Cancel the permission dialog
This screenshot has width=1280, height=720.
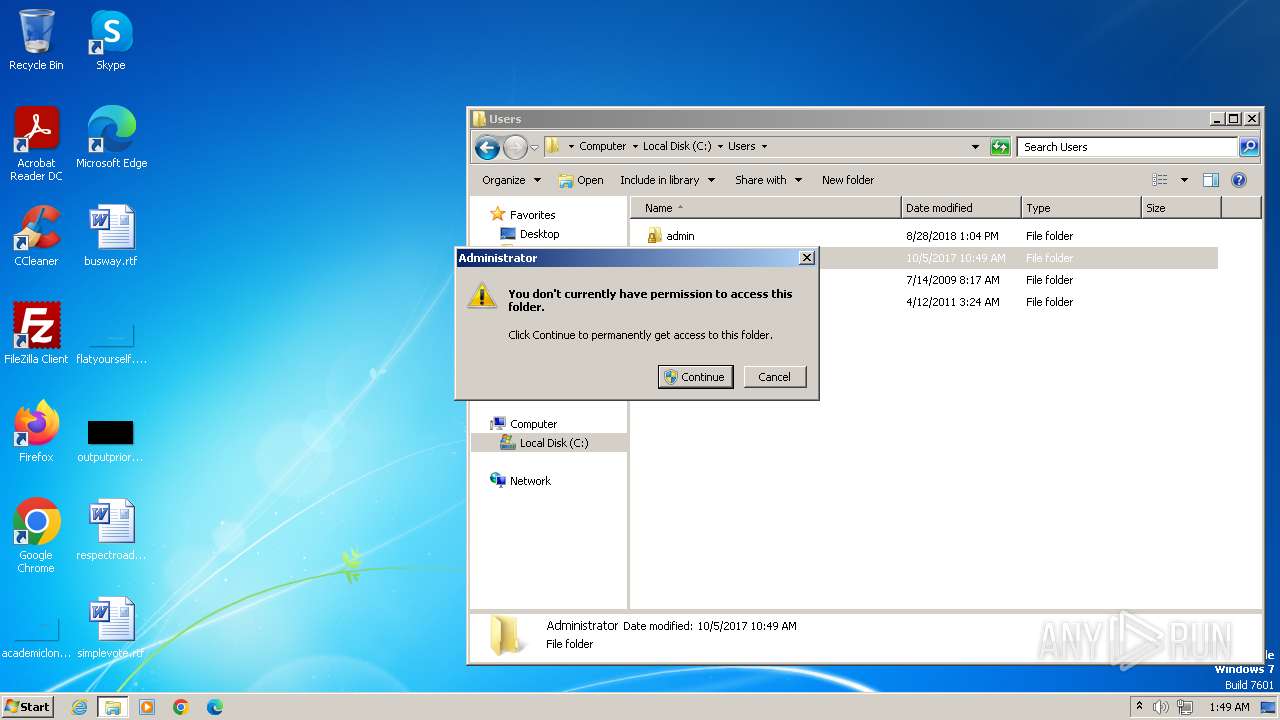pyautogui.click(x=775, y=377)
